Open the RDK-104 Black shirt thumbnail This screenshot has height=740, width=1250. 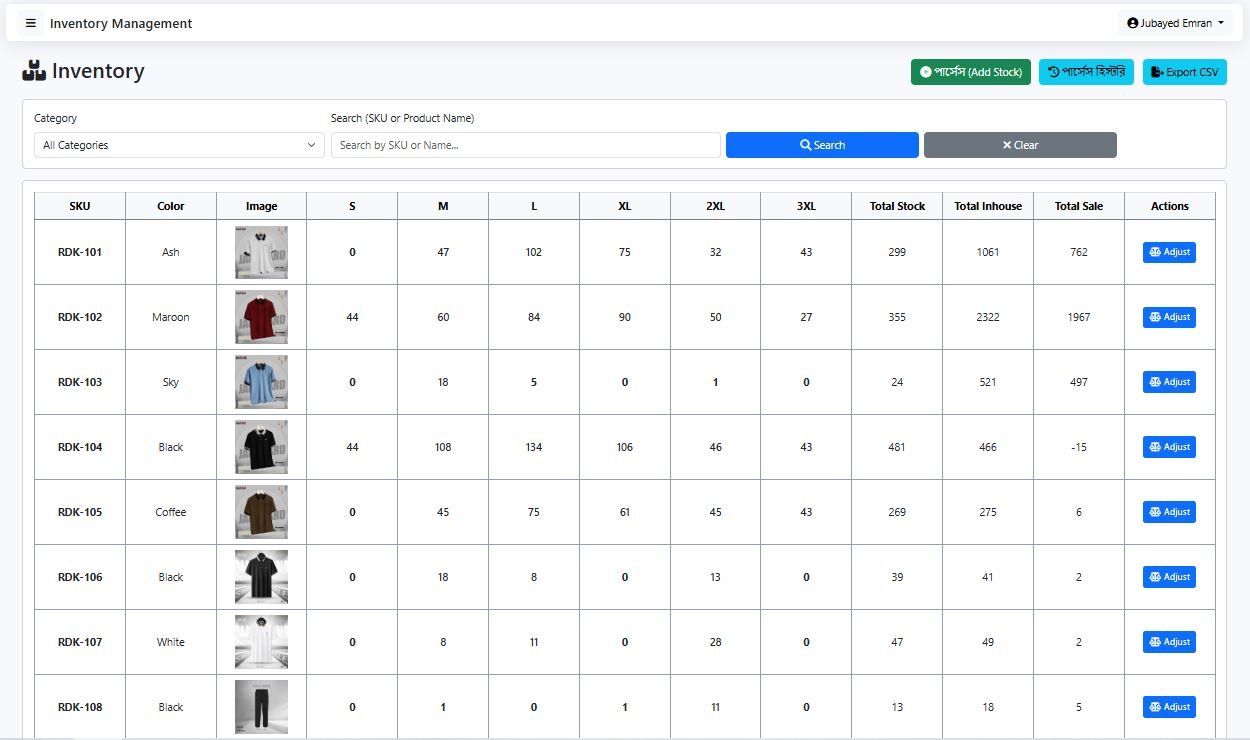click(261, 447)
